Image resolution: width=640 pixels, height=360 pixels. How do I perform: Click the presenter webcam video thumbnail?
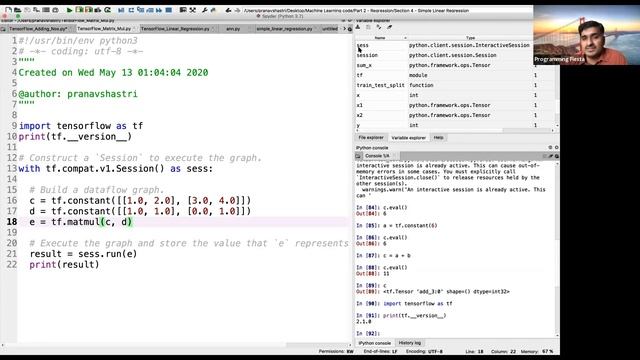(587, 35)
